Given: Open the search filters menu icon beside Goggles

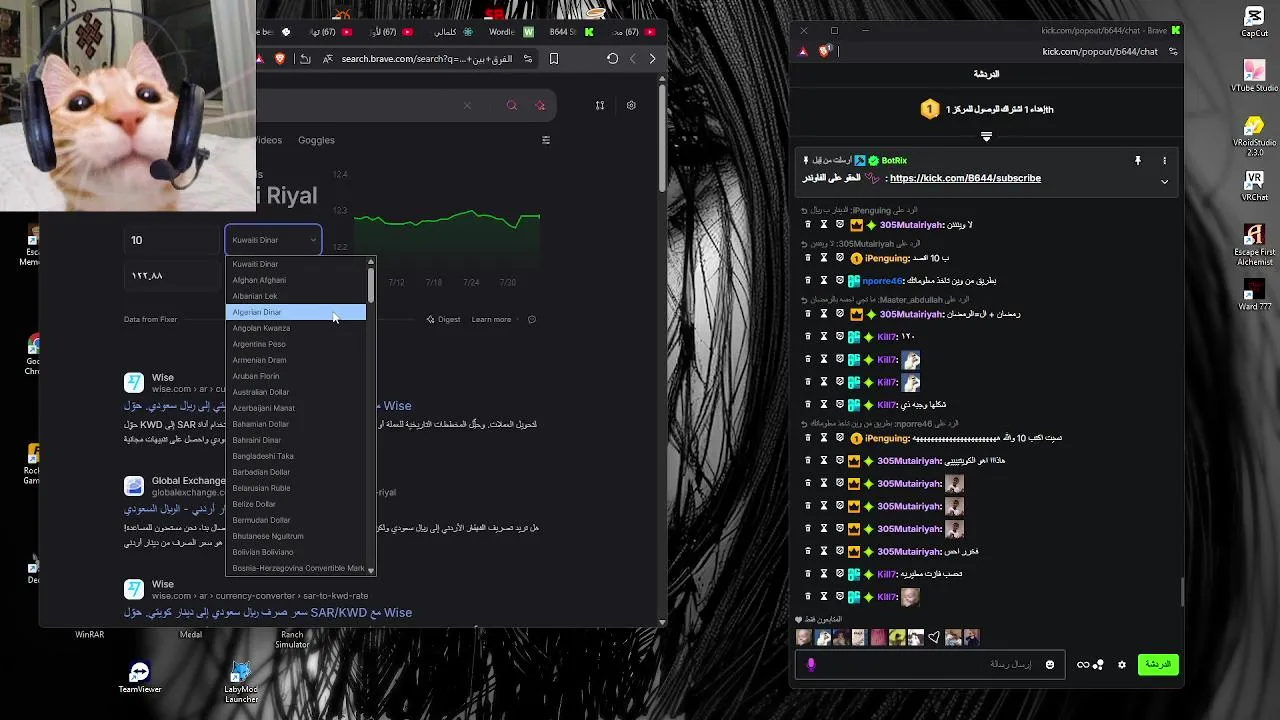Looking at the screenshot, I should 546,140.
